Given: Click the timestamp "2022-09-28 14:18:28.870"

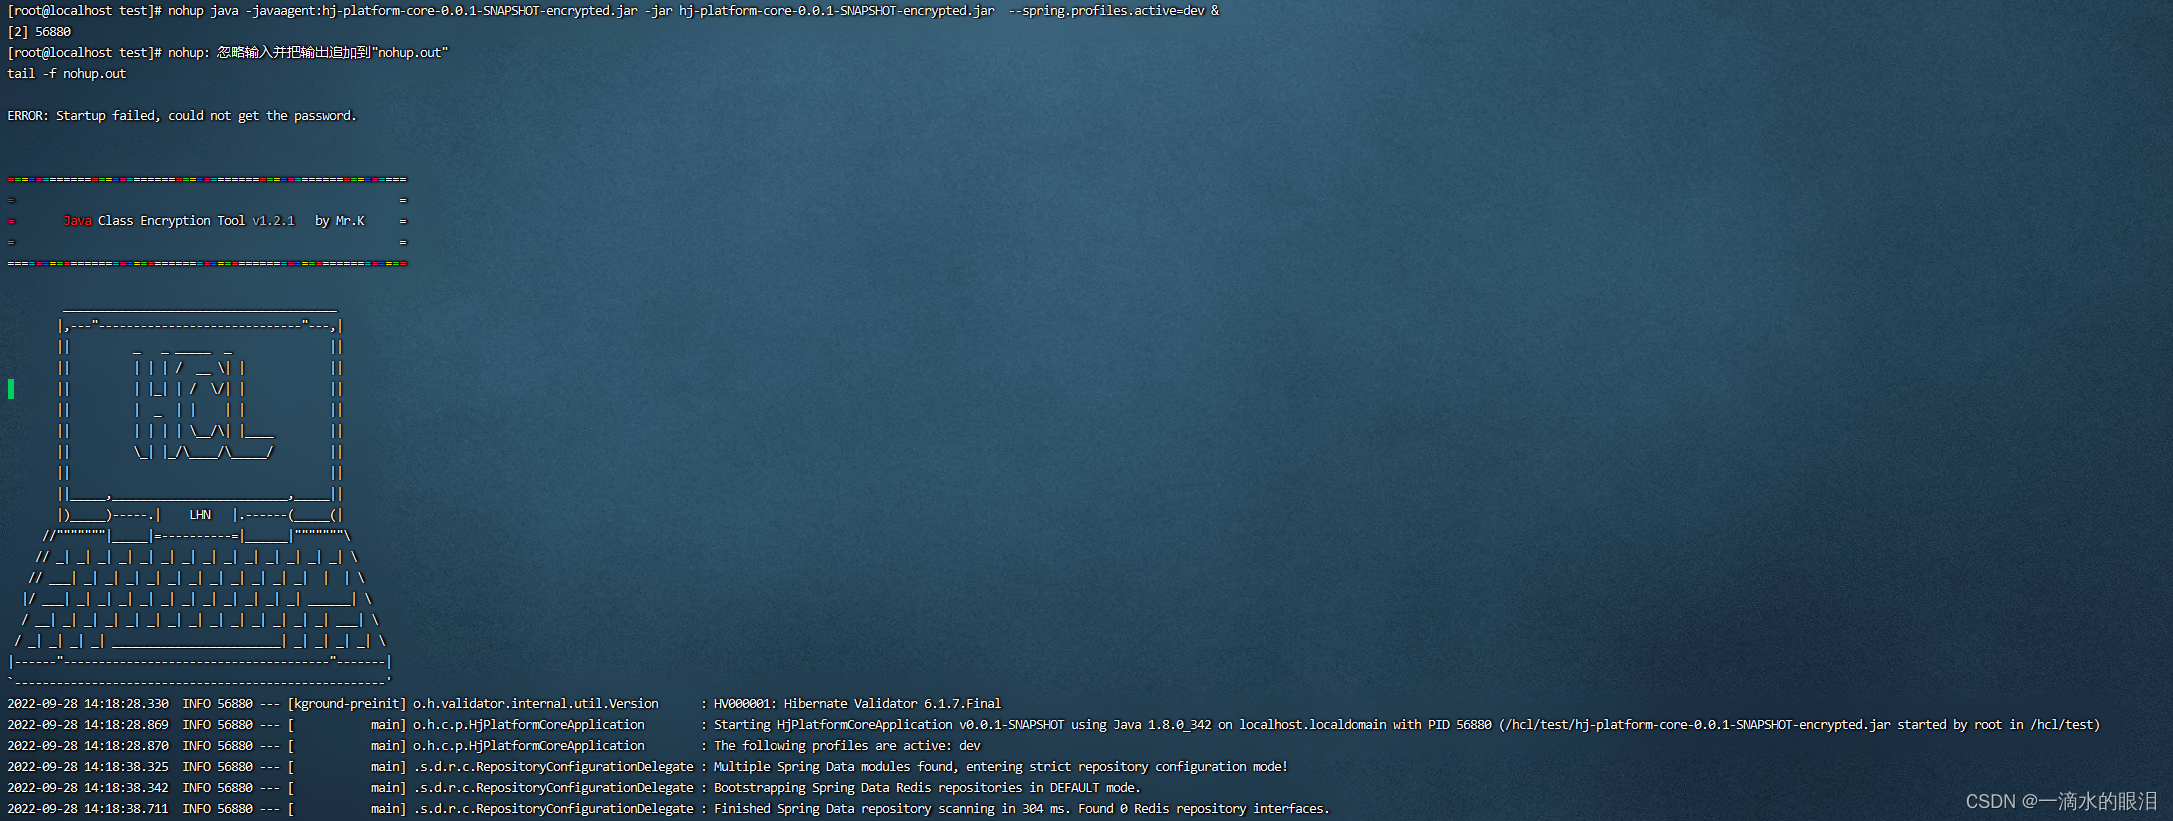Looking at the screenshot, I should click(88, 746).
